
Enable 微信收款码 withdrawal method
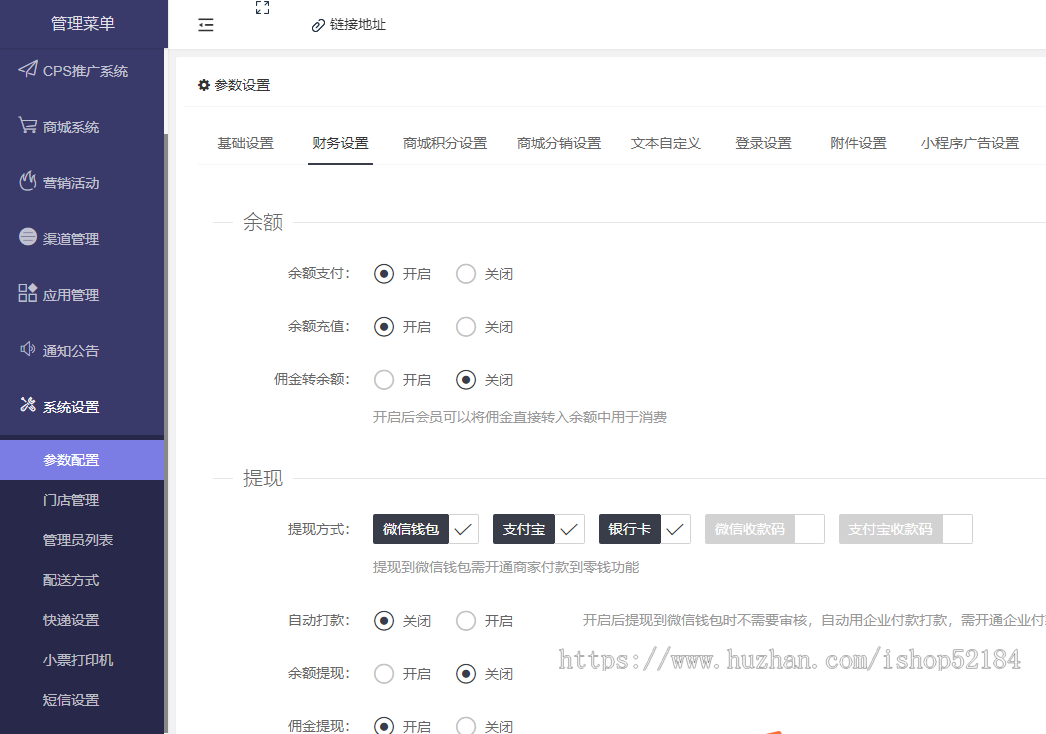click(764, 529)
